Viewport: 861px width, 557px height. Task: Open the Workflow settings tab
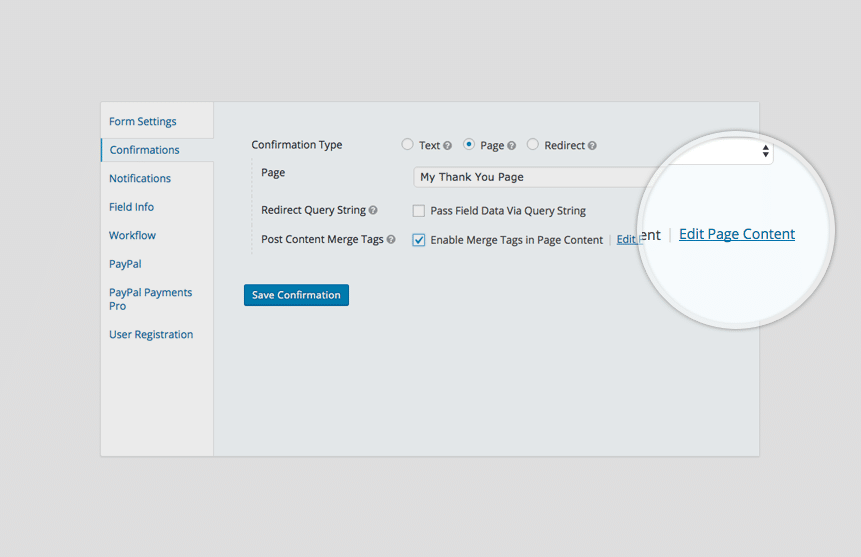132,236
